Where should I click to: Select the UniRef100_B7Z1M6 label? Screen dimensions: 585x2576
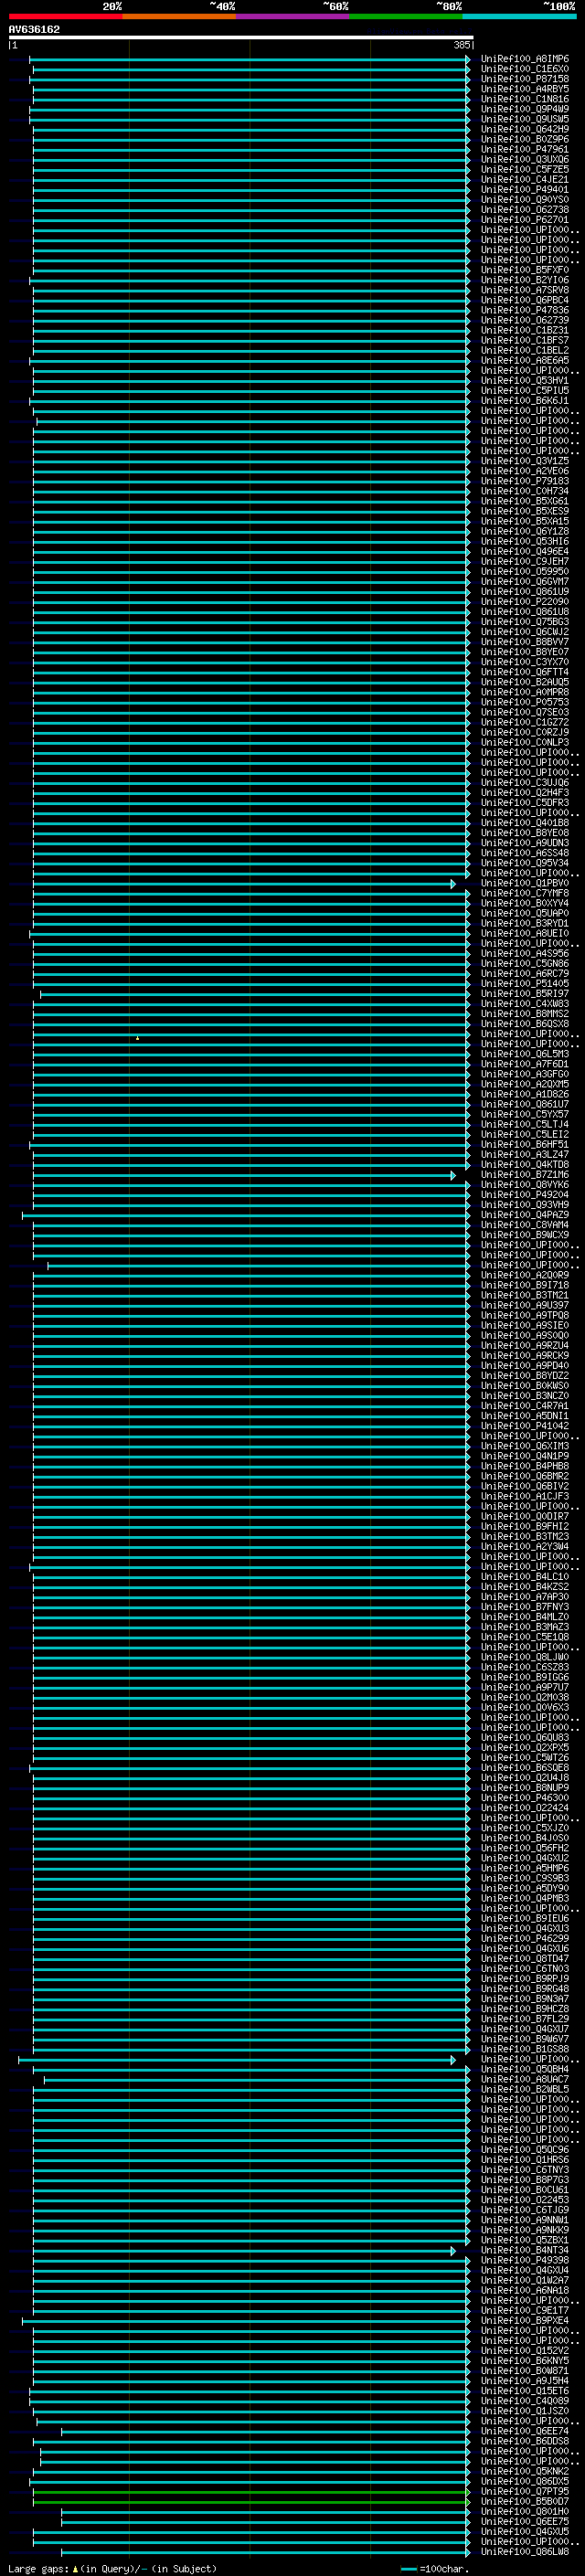[525, 1175]
